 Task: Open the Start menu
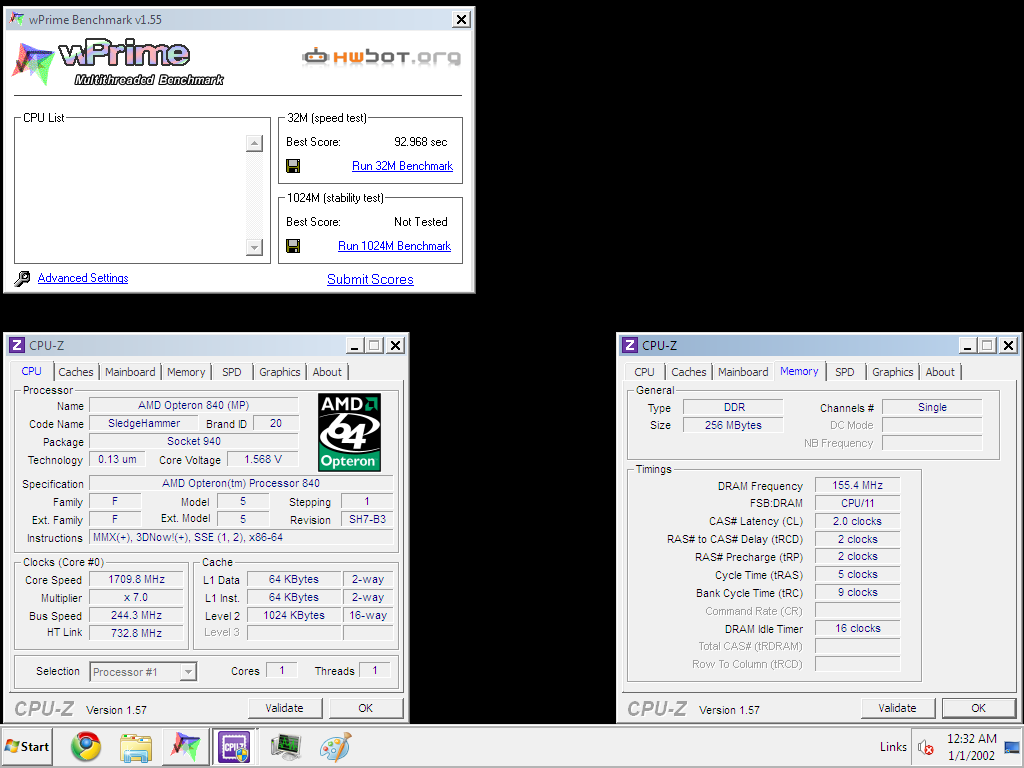(x=27, y=746)
